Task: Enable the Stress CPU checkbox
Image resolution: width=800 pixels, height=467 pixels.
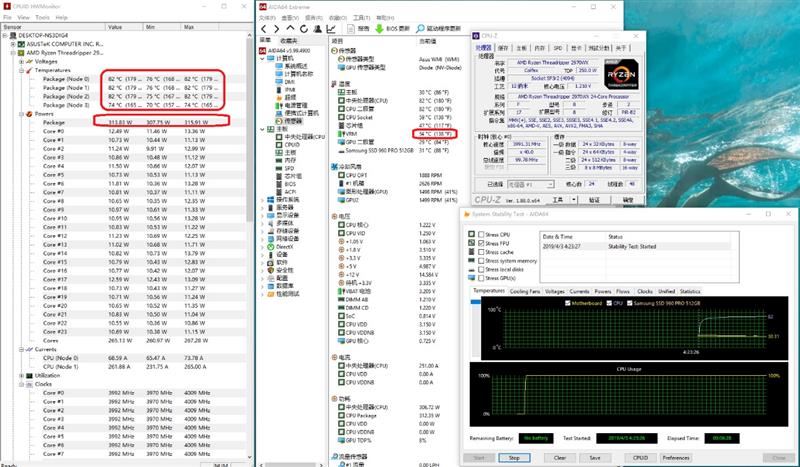Action: pos(481,235)
